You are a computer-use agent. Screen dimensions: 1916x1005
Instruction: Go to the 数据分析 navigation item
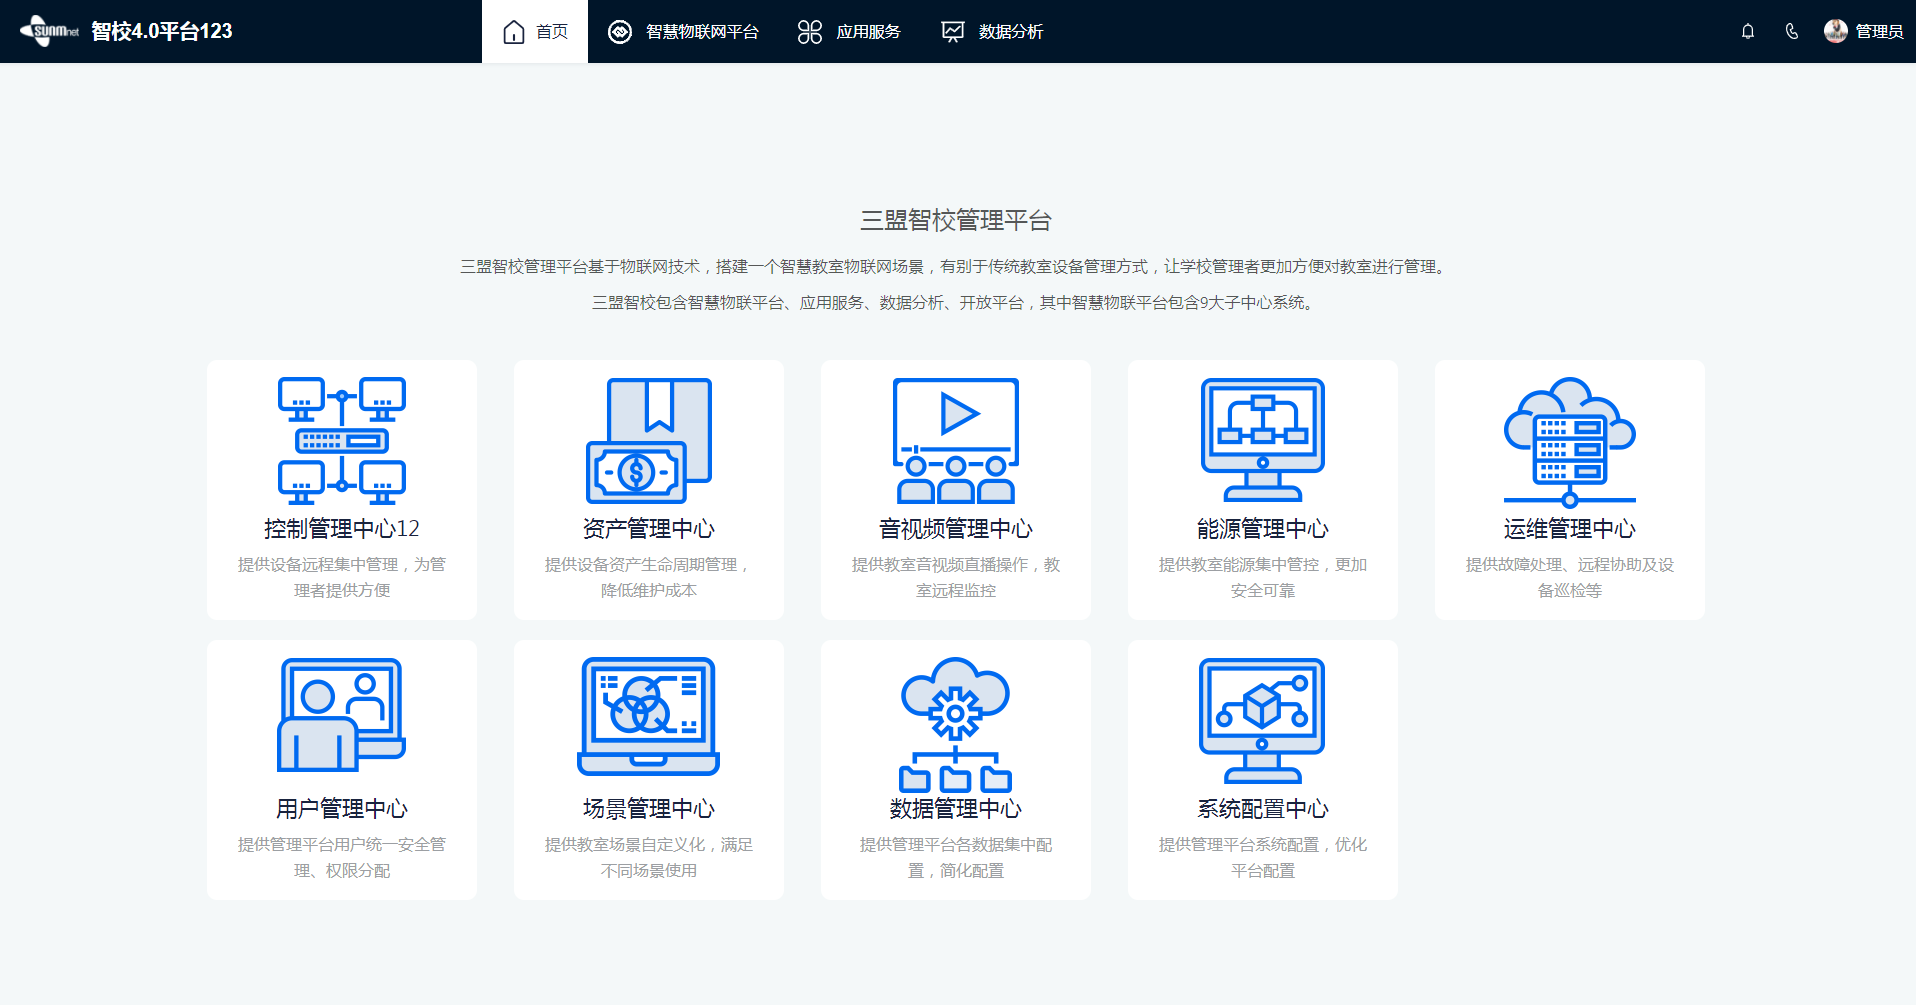point(992,32)
